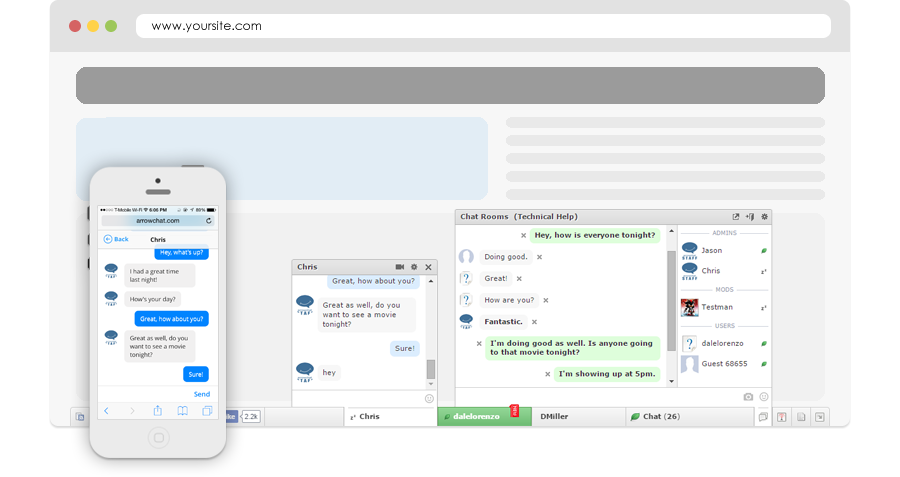The height and width of the screenshot is (477, 900).
Task: Tap Send on the phone chat
Action: coord(201,394)
